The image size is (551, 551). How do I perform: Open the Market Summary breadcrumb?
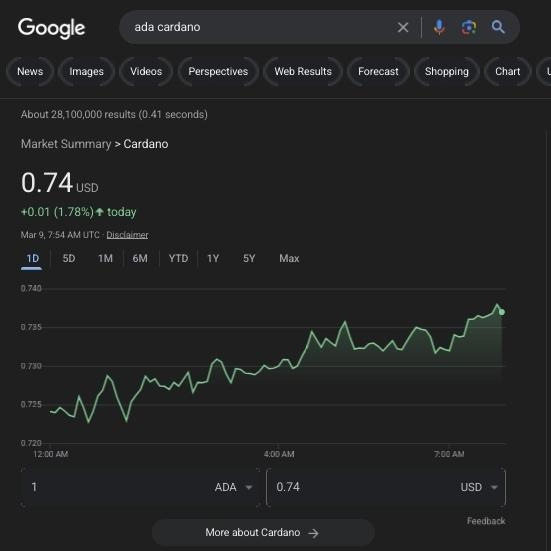coord(66,144)
